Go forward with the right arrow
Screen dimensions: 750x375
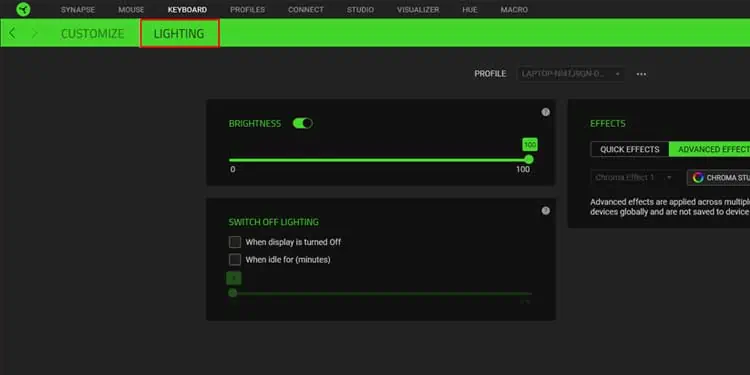34,33
